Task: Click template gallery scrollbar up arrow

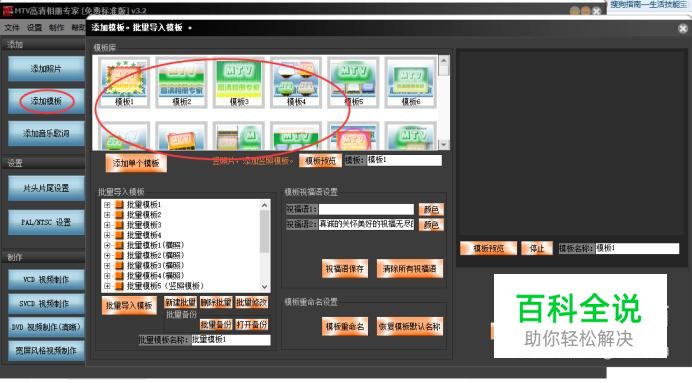Action: click(x=444, y=61)
